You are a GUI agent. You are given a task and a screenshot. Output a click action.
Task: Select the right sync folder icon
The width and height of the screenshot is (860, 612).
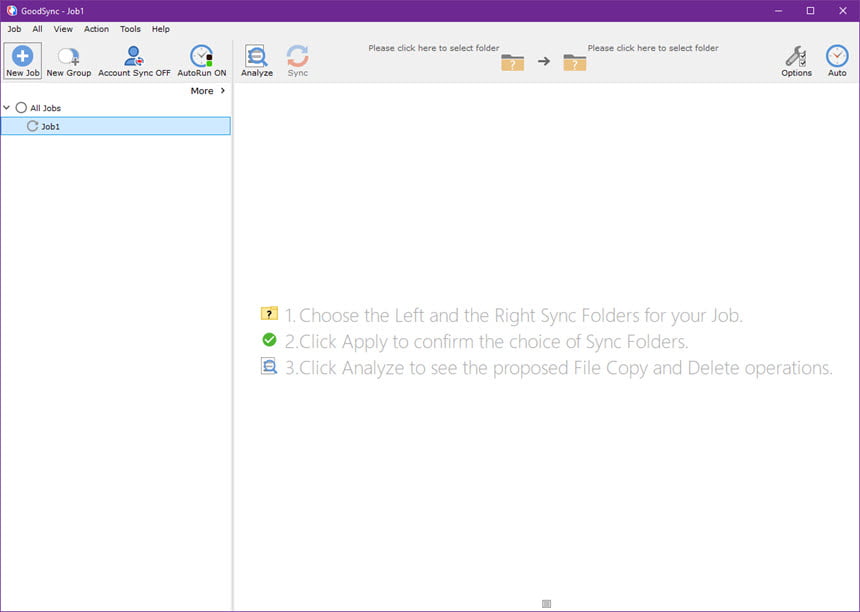574,63
